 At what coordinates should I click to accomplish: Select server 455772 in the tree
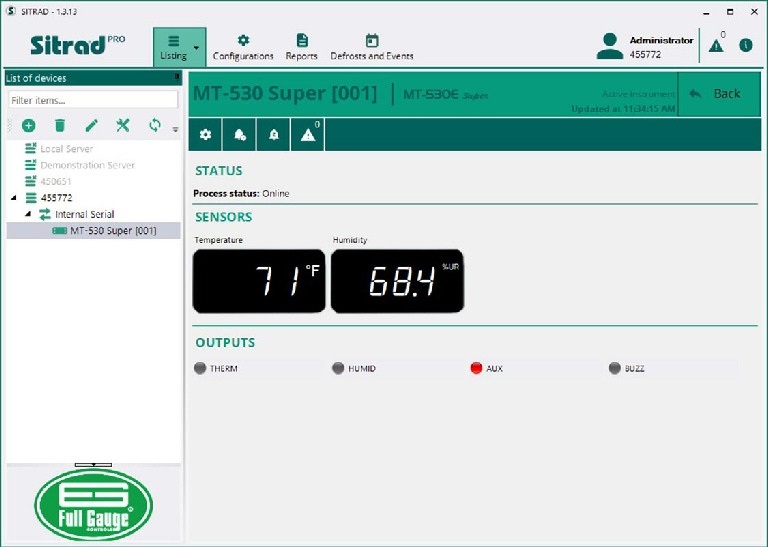[x=56, y=198]
